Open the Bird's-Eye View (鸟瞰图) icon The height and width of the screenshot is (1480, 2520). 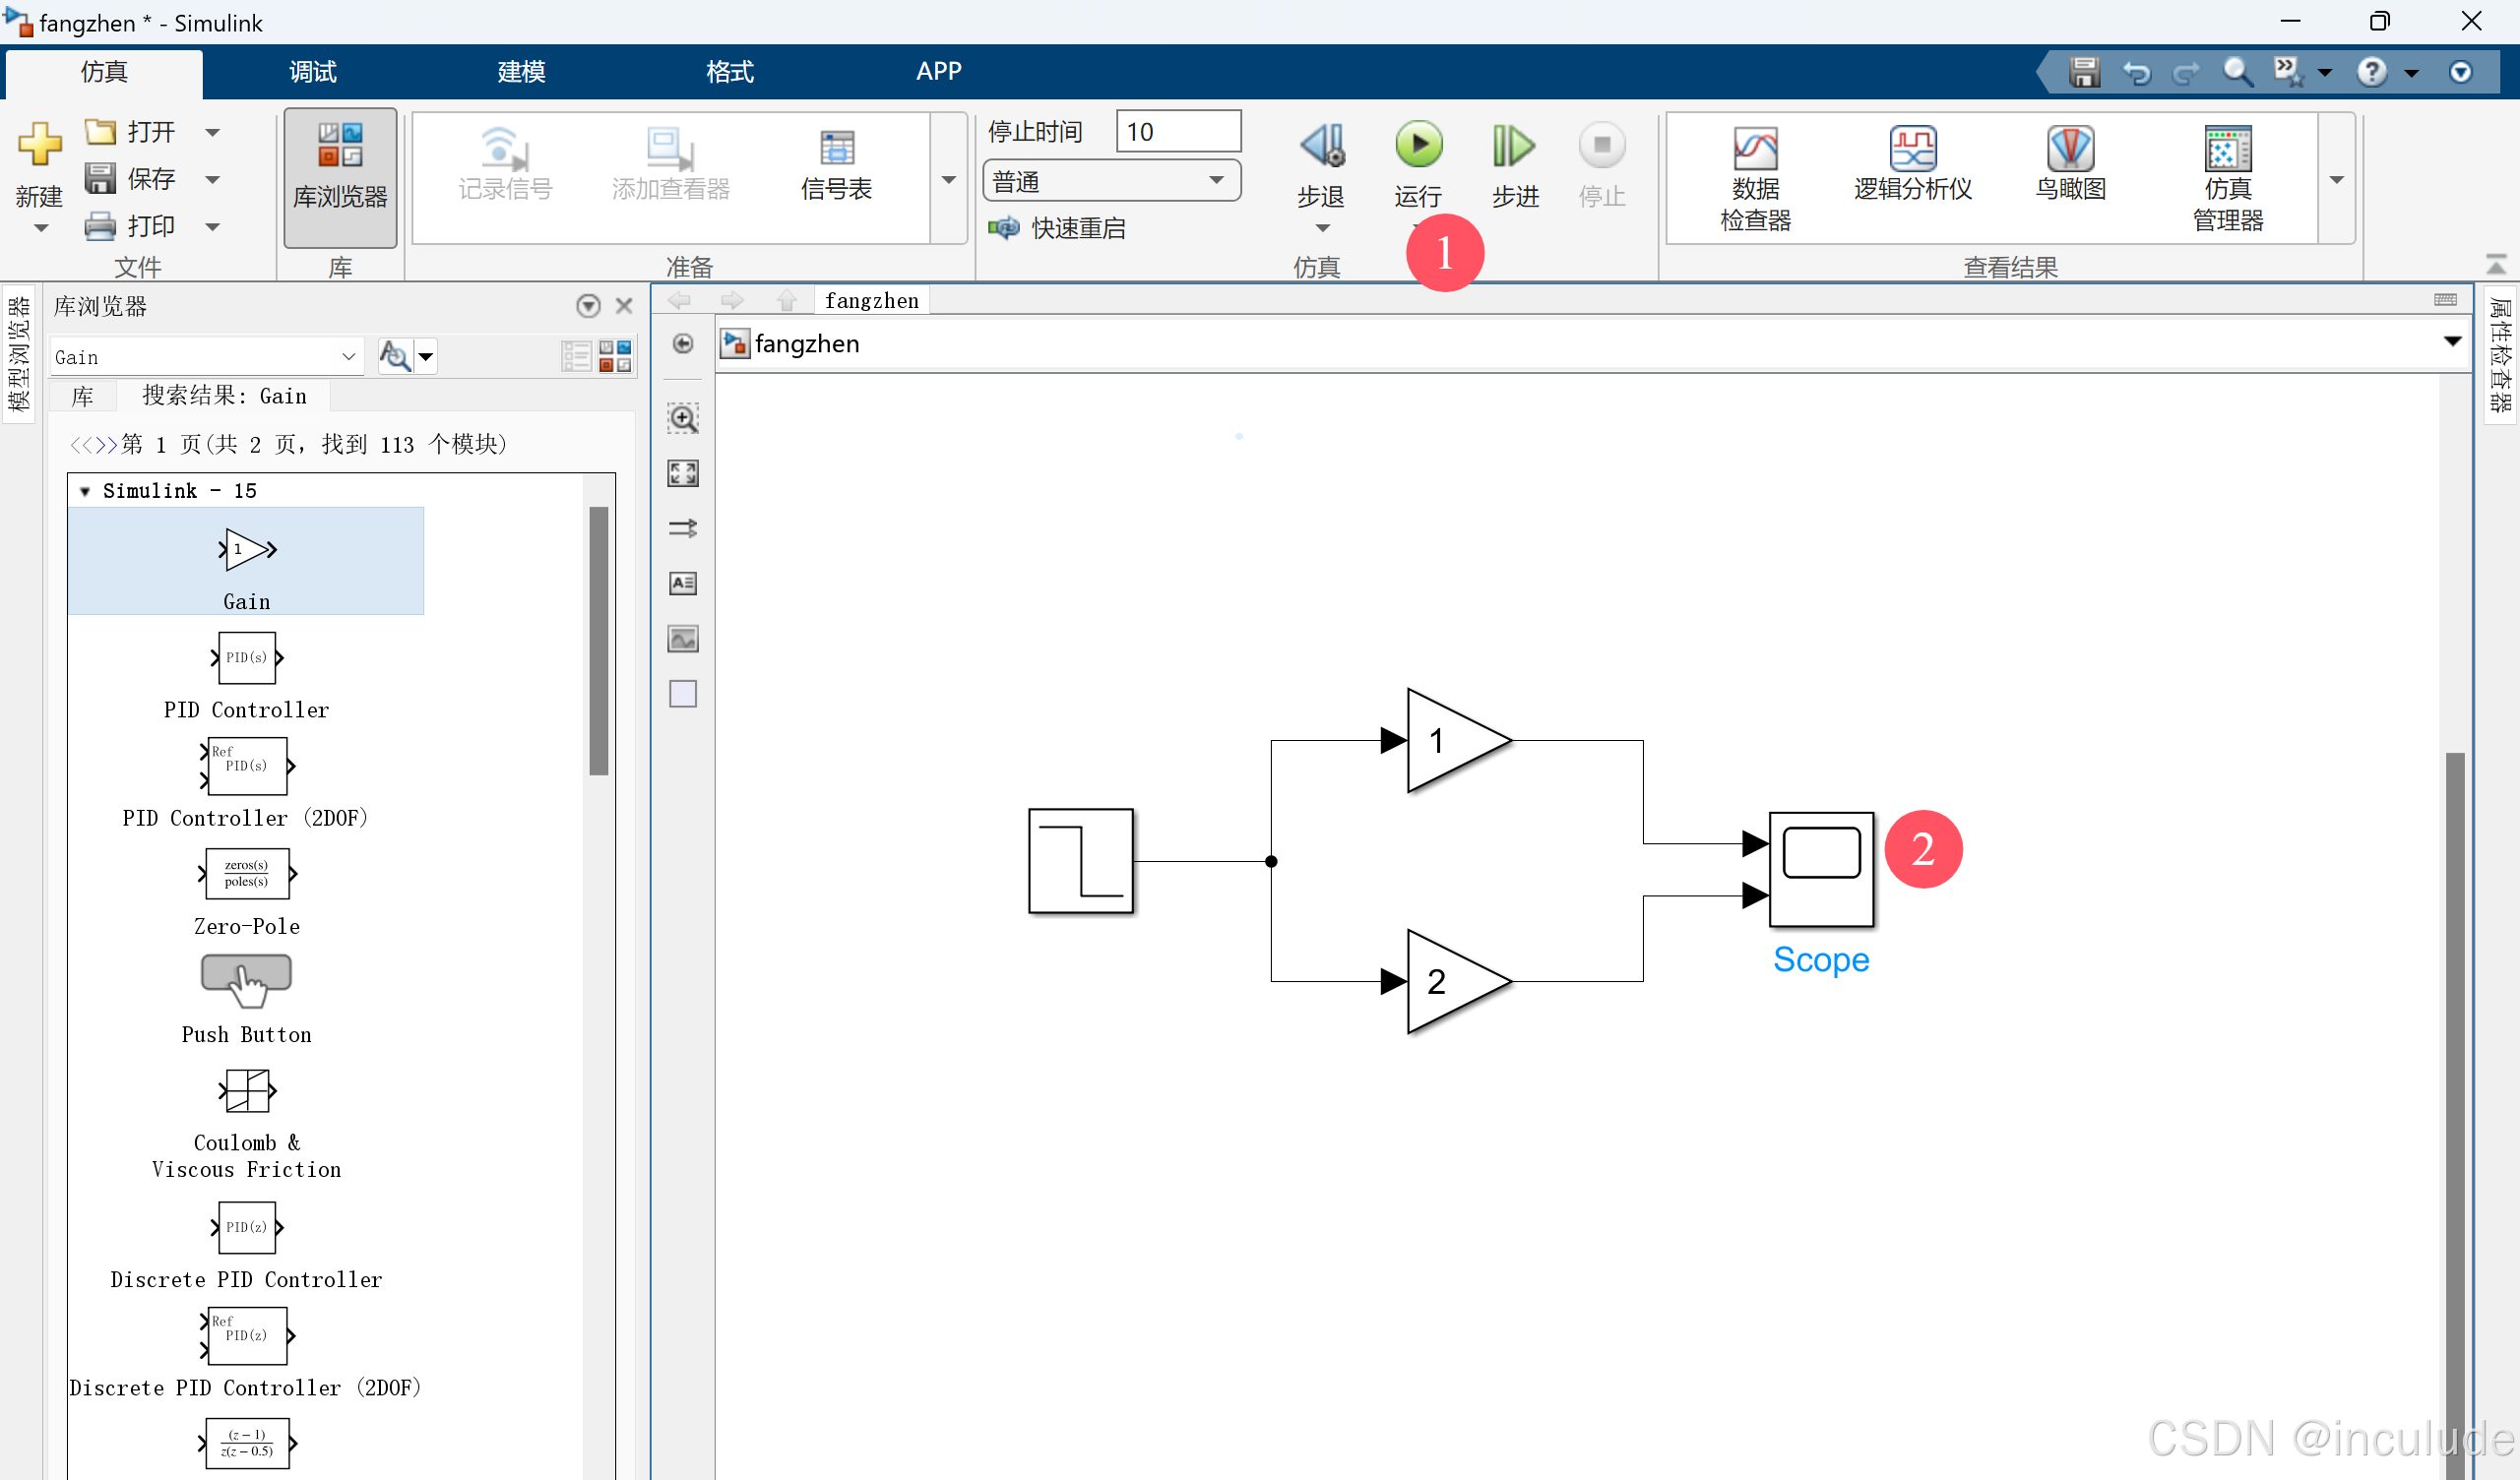click(2069, 150)
